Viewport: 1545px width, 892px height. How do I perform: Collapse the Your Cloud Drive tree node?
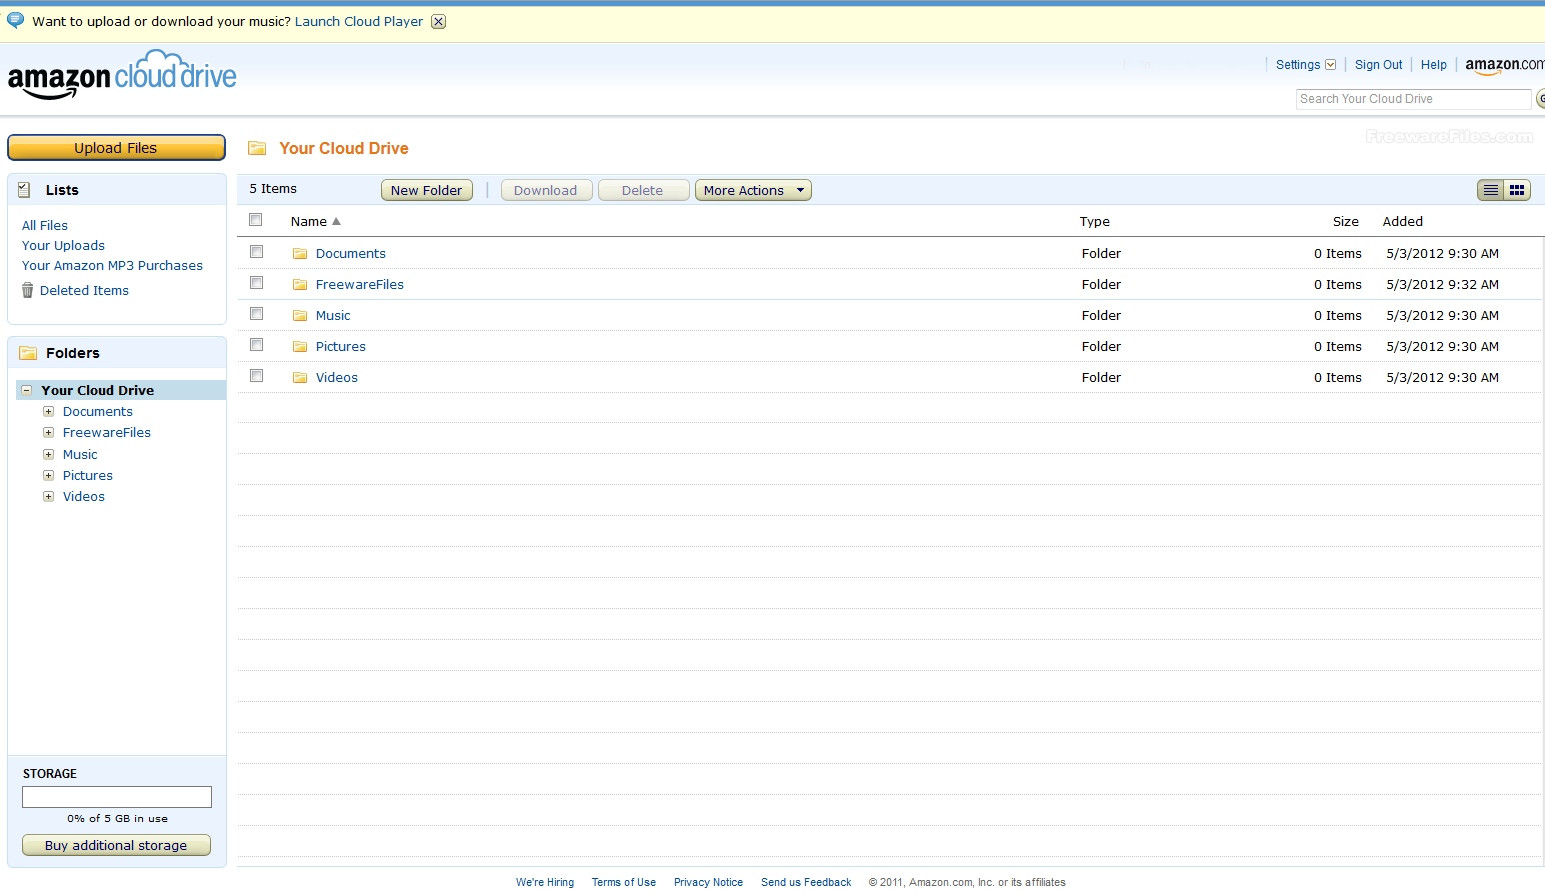pyautogui.click(x=27, y=390)
